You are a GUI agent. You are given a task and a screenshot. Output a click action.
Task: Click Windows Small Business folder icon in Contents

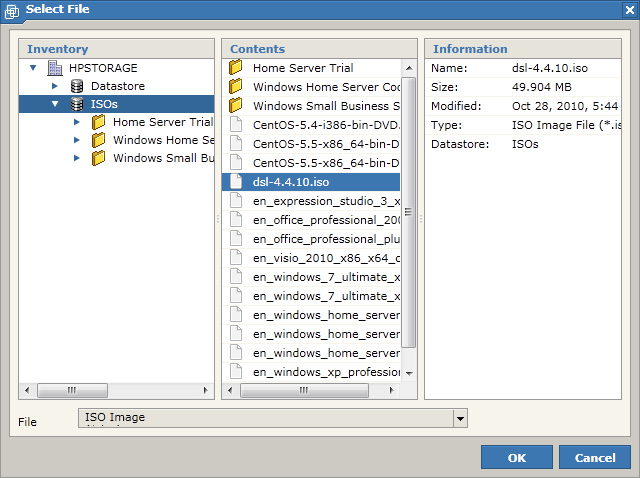point(236,105)
